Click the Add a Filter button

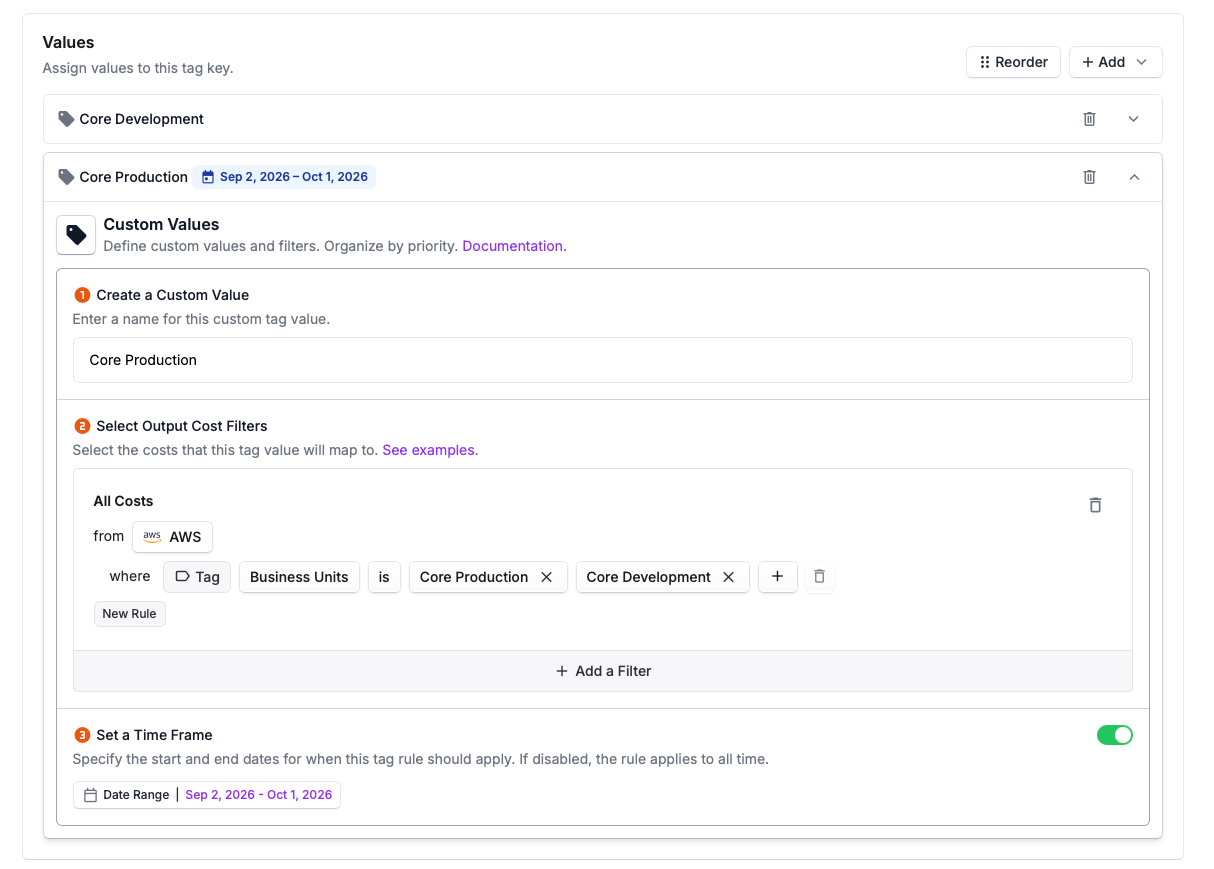602,671
